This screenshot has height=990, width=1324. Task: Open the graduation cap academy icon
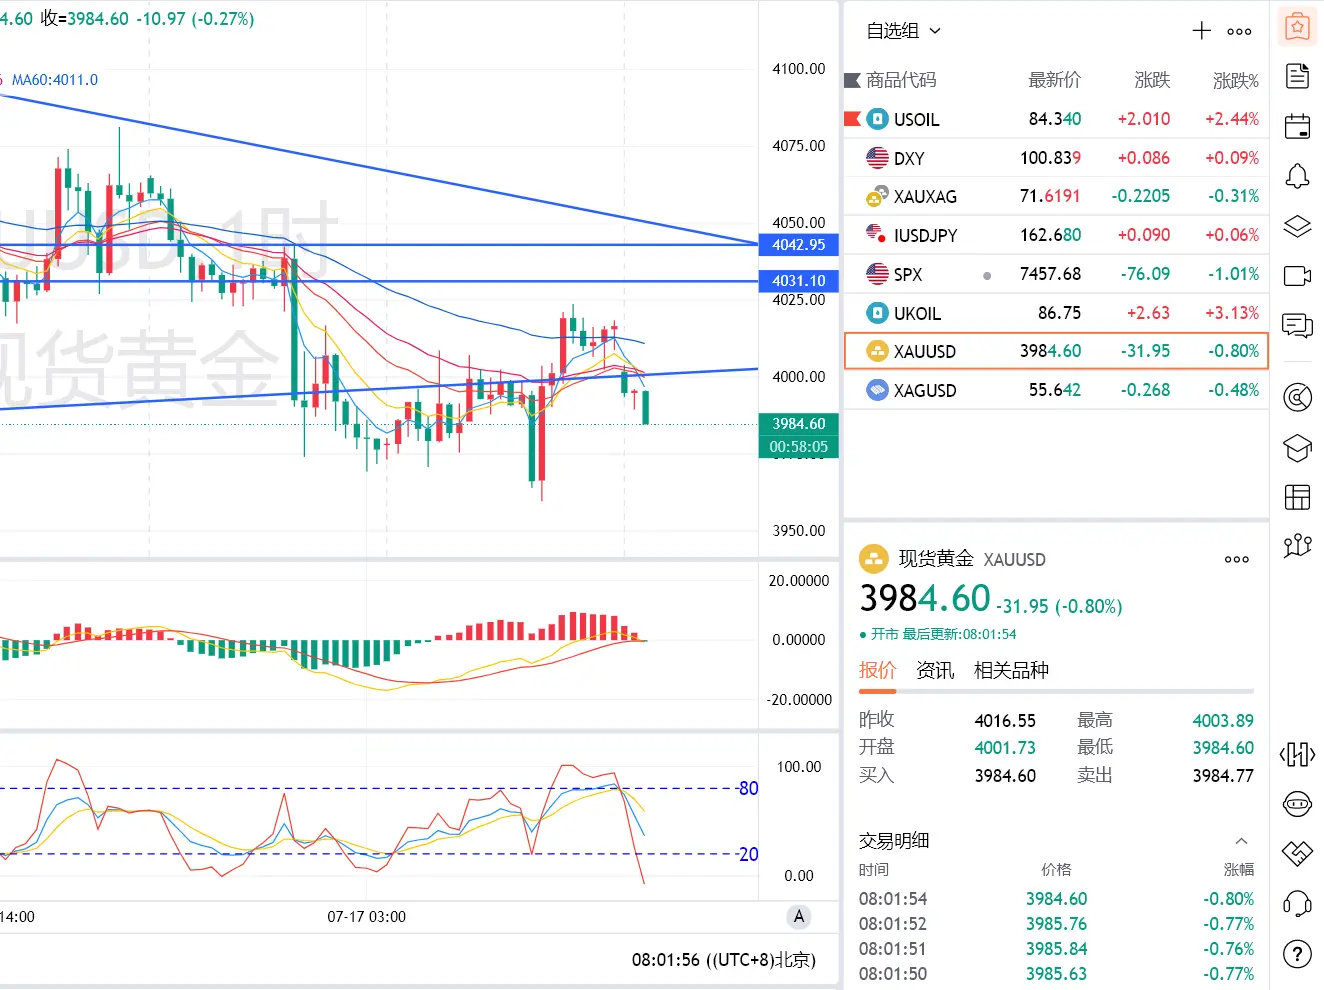(1297, 447)
